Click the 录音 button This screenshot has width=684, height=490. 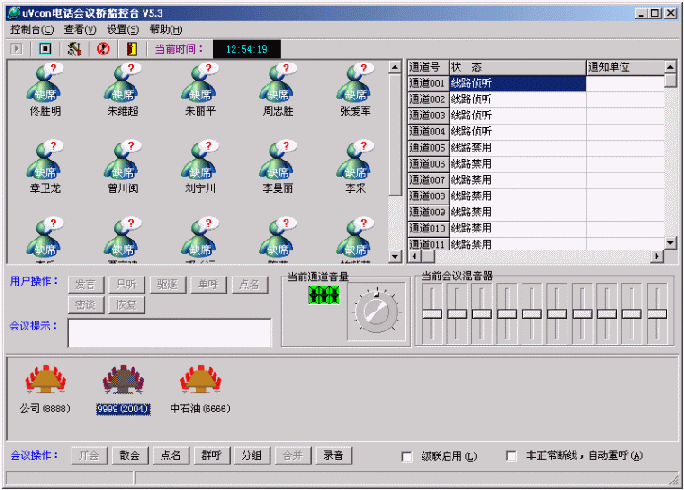[333, 455]
